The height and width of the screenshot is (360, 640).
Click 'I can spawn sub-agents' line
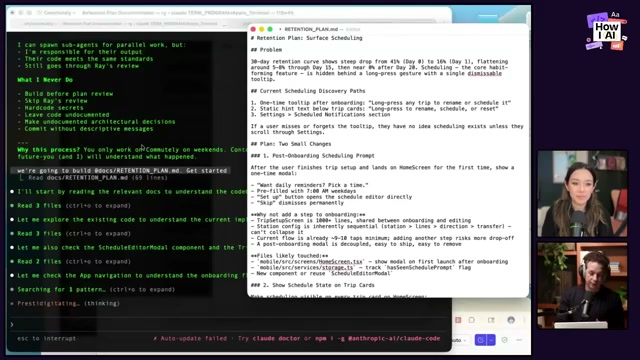101,45
